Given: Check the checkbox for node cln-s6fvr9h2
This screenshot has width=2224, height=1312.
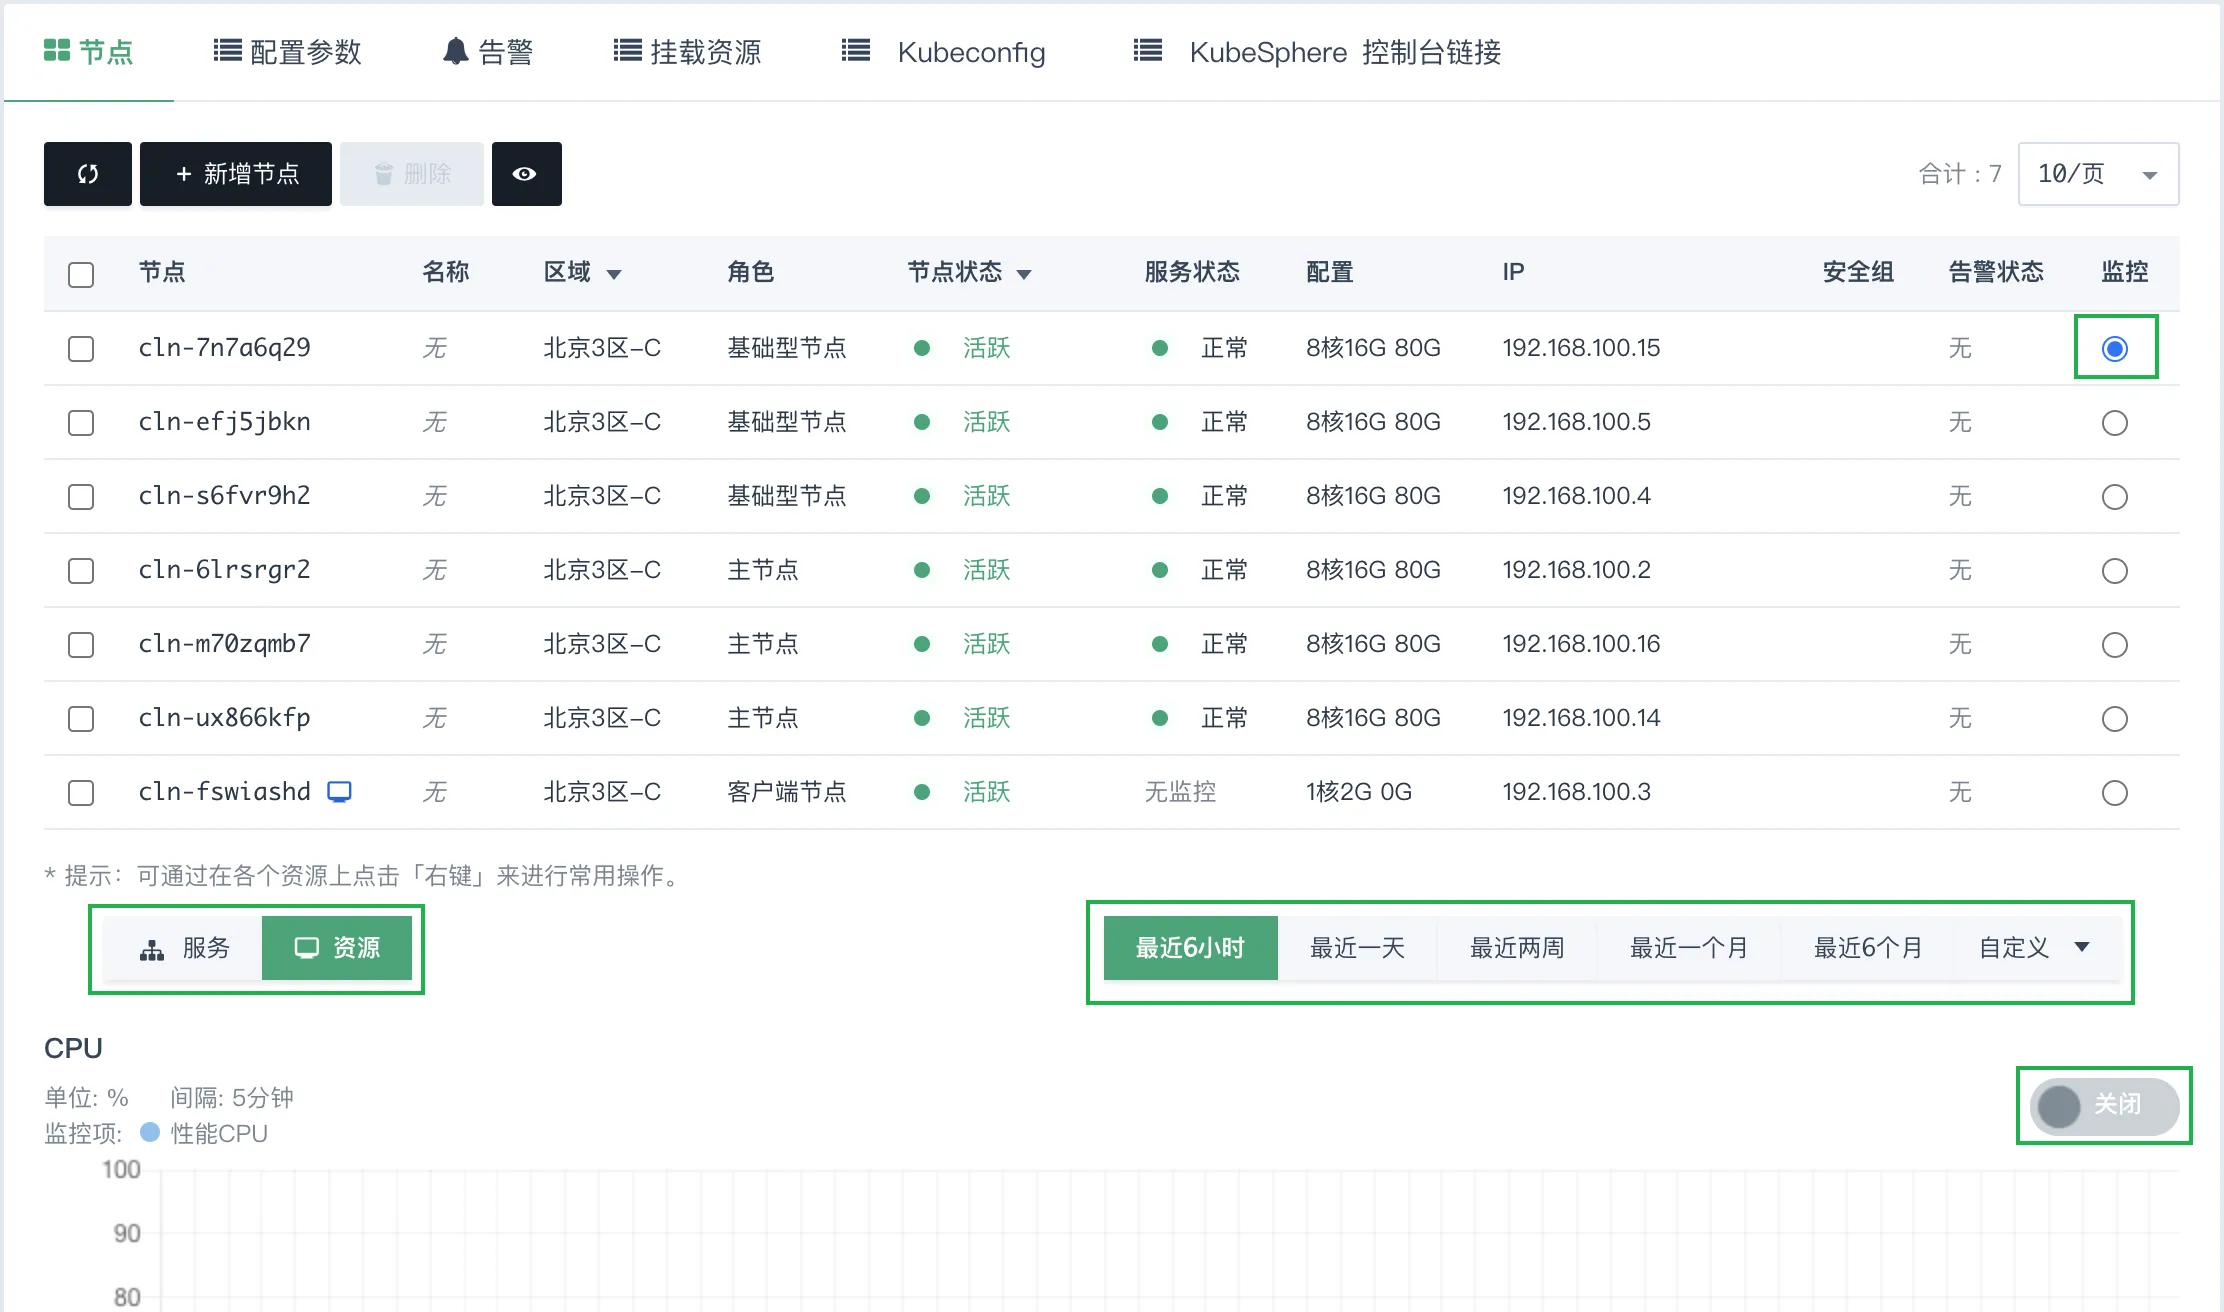Looking at the screenshot, I should (81, 496).
